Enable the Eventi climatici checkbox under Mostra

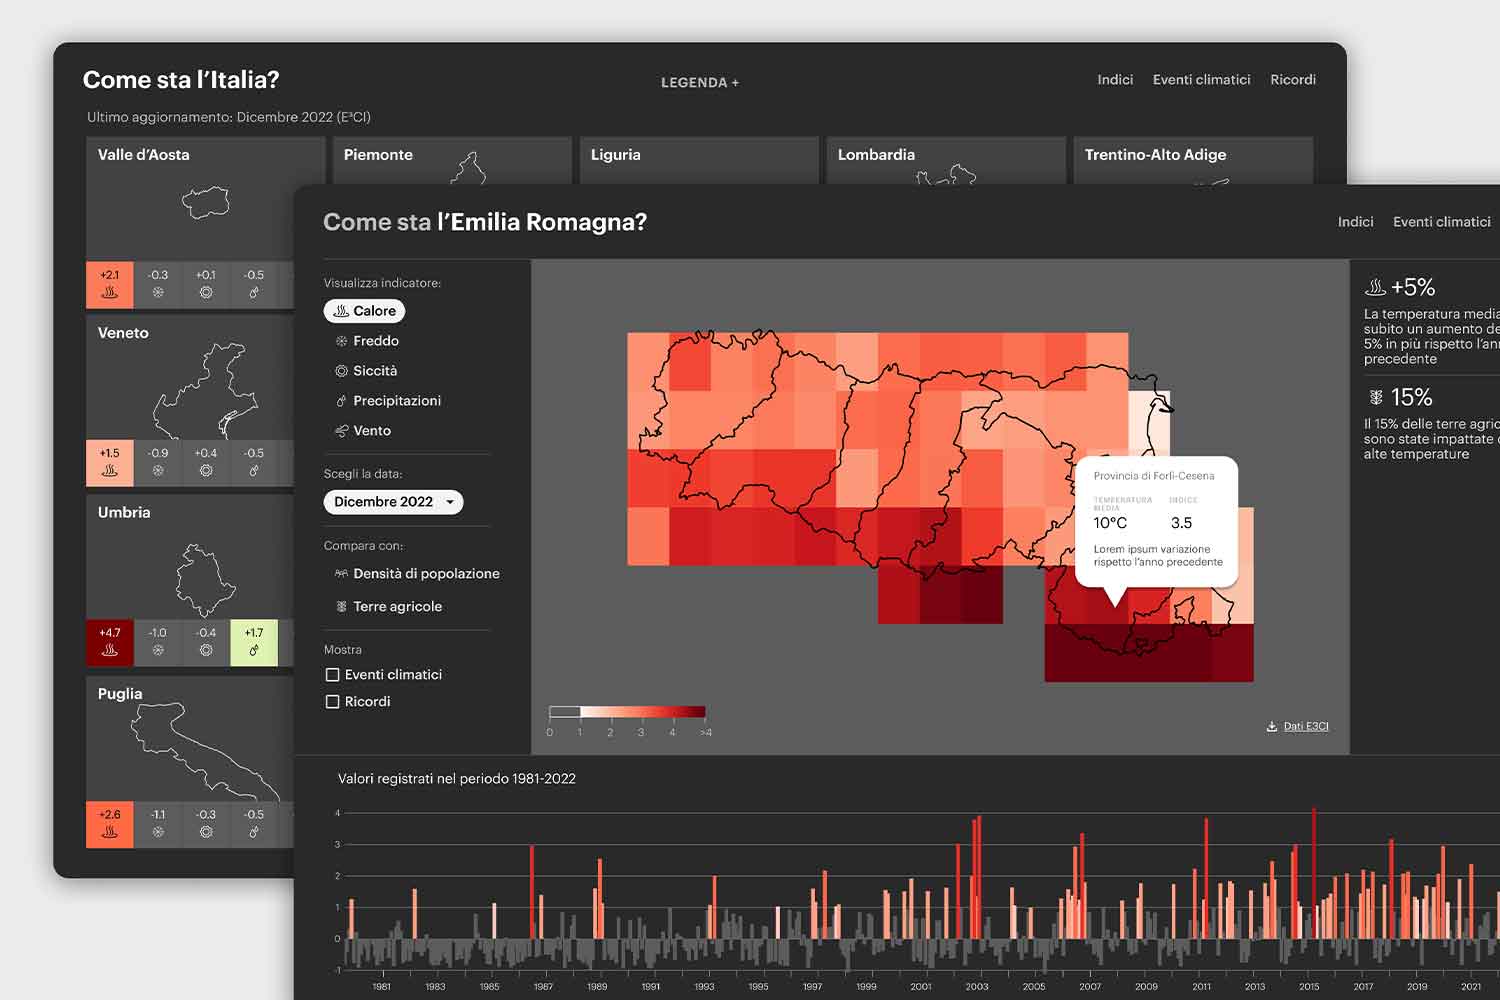[x=332, y=674]
